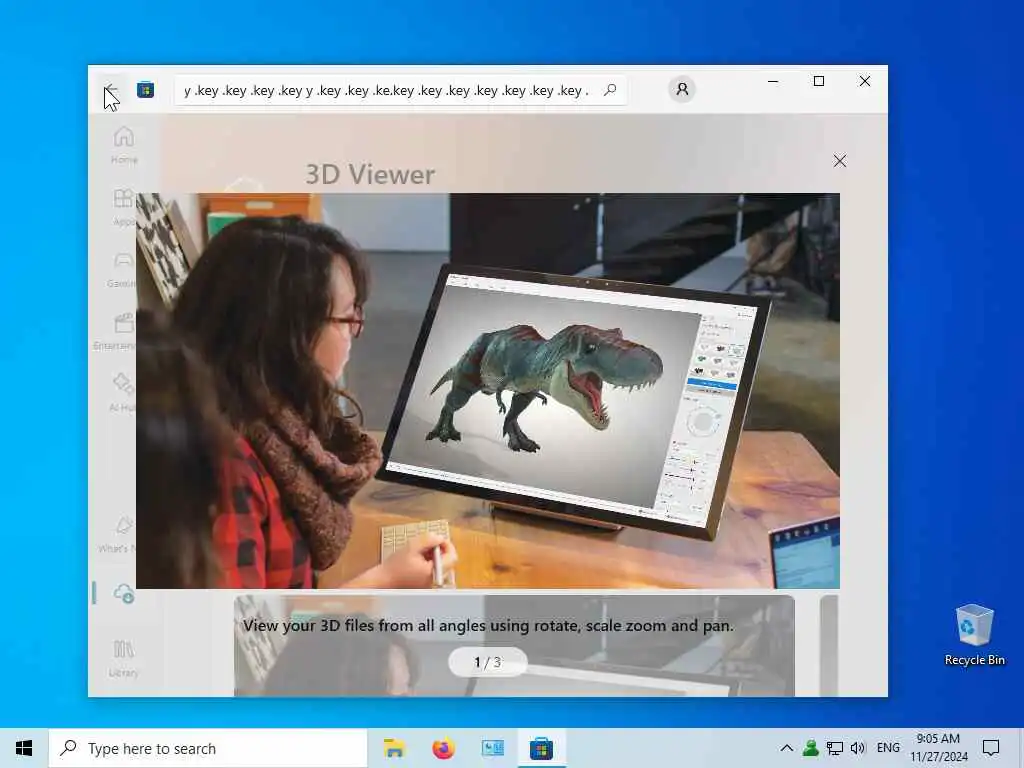The image size is (1024, 768).
Task: Select the Recycle Bin desktop icon
Action: pos(974,635)
